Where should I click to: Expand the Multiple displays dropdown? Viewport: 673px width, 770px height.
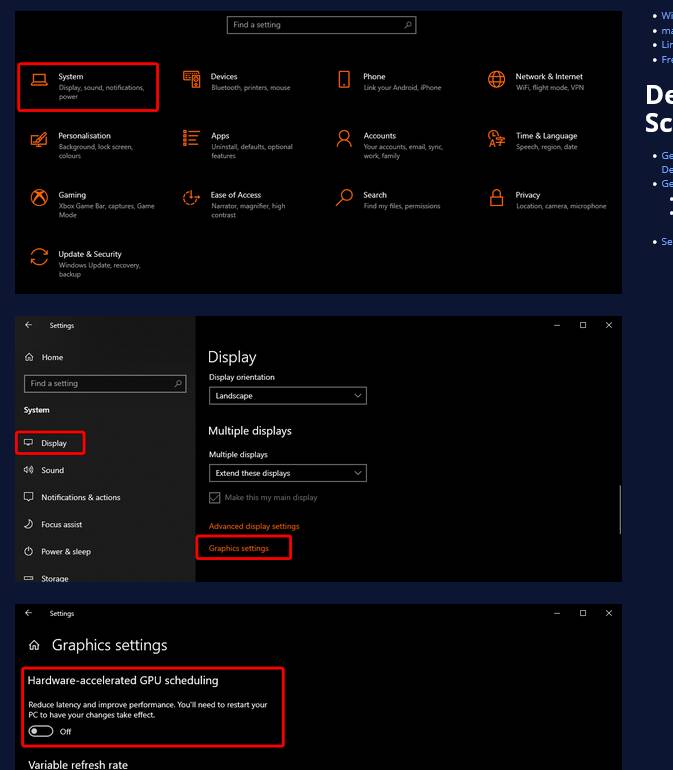point(288,473)
